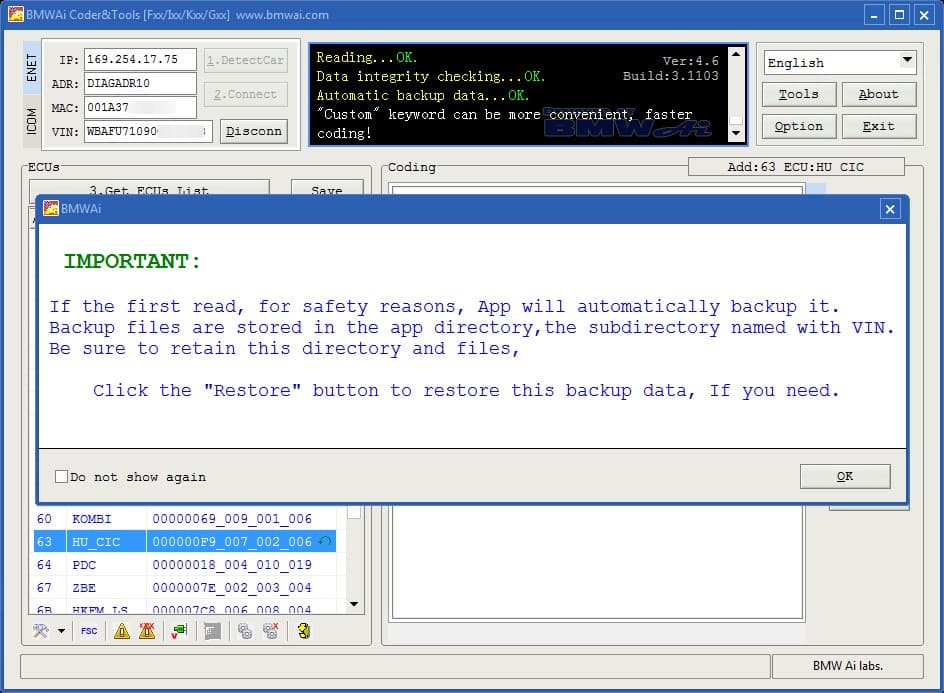The height and width of the screenshot is (693, 944).
Task: Click the Save button in ECUs panel
Action: (x=327, y=188)
